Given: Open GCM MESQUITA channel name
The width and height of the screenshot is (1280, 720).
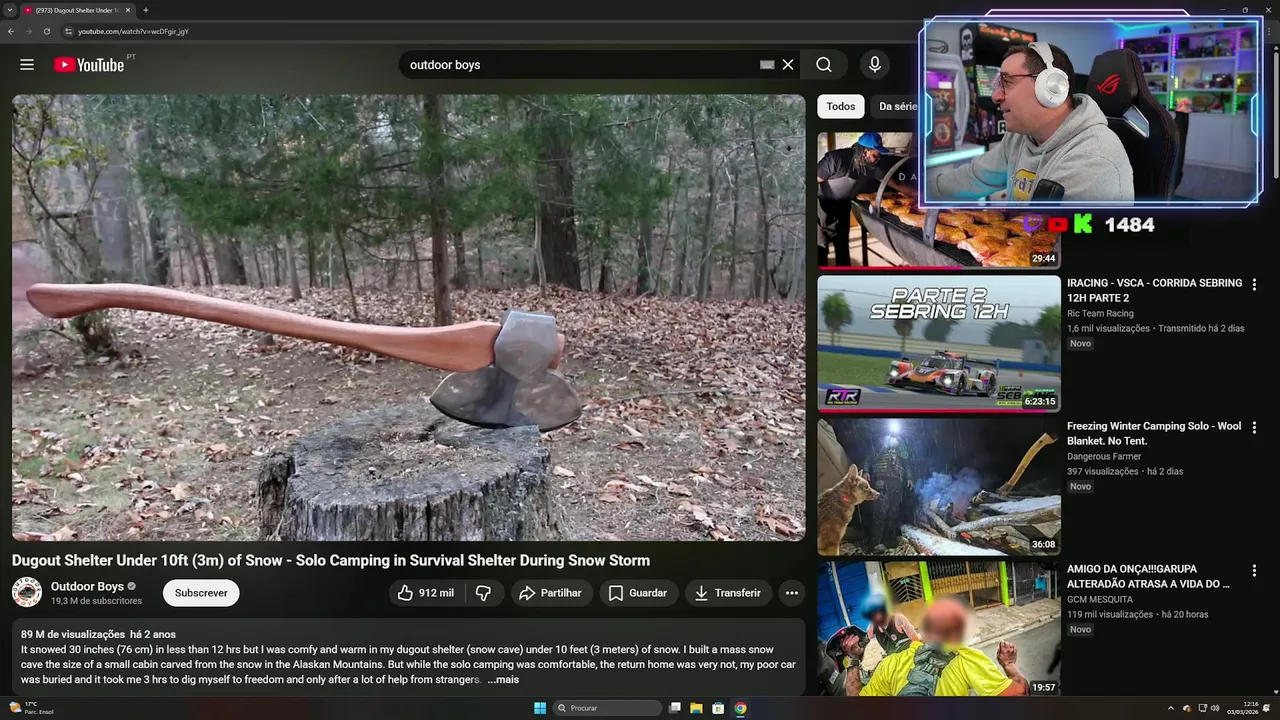Looking at the screenshot, I should coord(1100,600).
